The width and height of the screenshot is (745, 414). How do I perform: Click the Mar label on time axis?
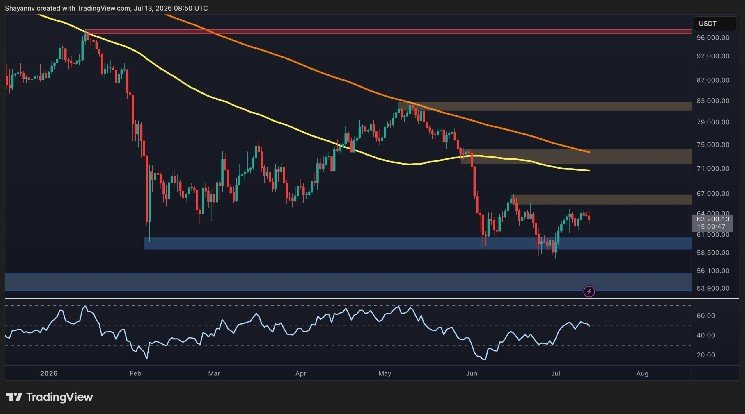pos(214,374)
